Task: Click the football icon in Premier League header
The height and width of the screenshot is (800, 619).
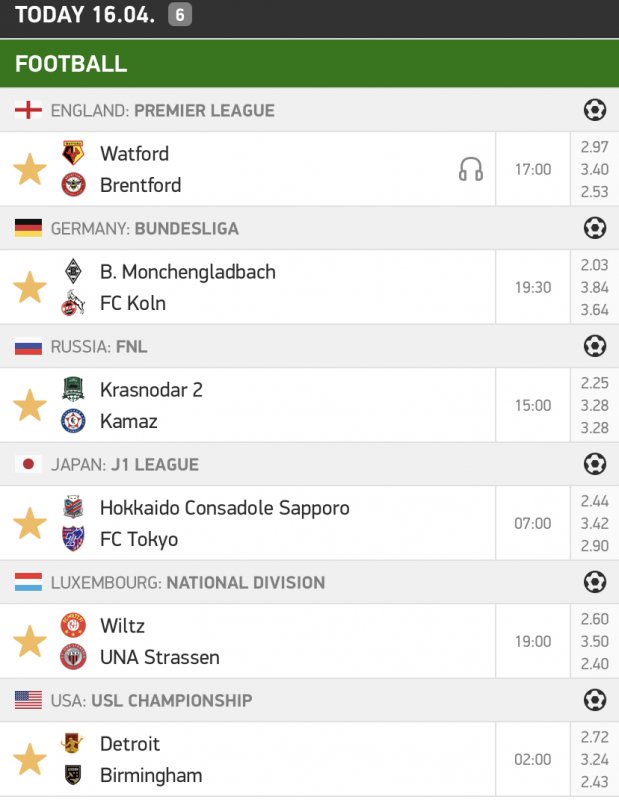Action: (x=595, y=110)
